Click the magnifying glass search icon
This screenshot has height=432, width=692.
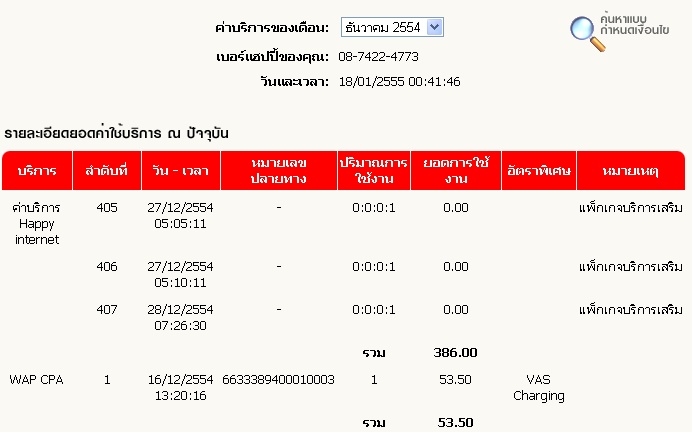tap(587, 34)
